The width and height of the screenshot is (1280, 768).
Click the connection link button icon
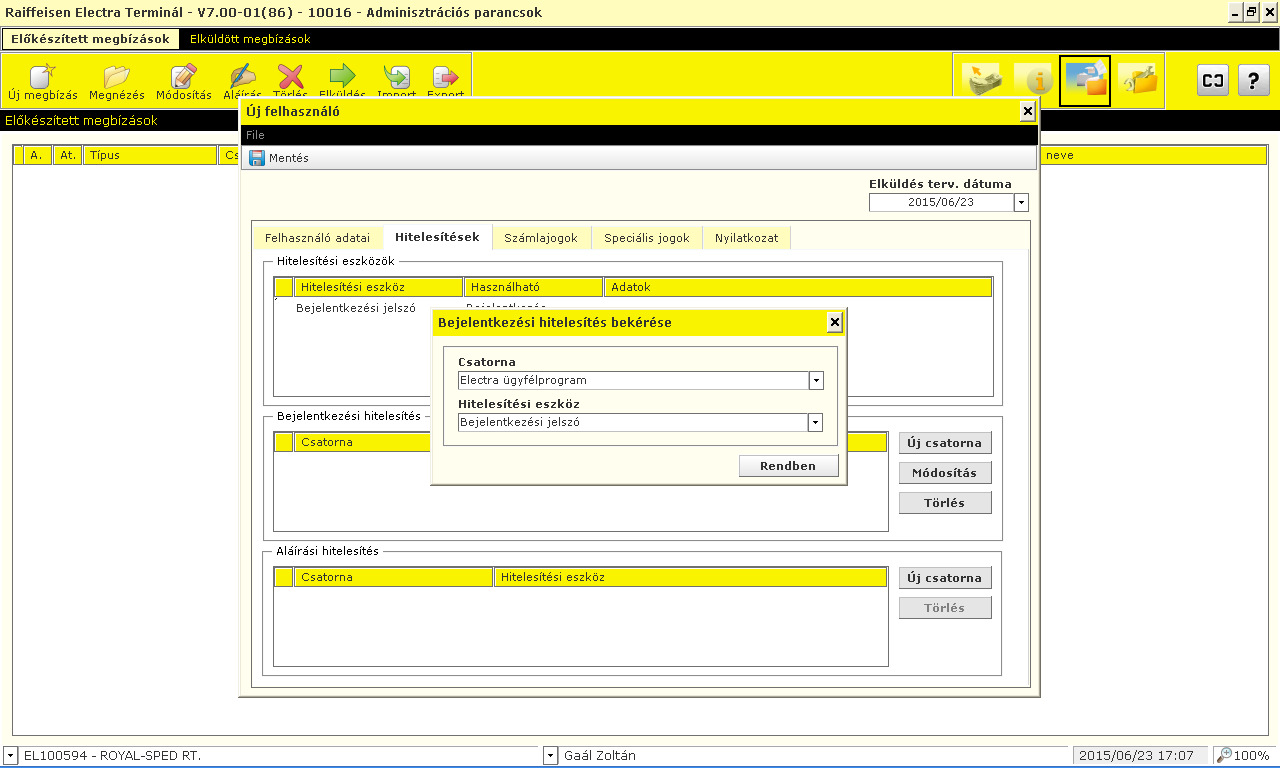click(x=1213, y=81)
